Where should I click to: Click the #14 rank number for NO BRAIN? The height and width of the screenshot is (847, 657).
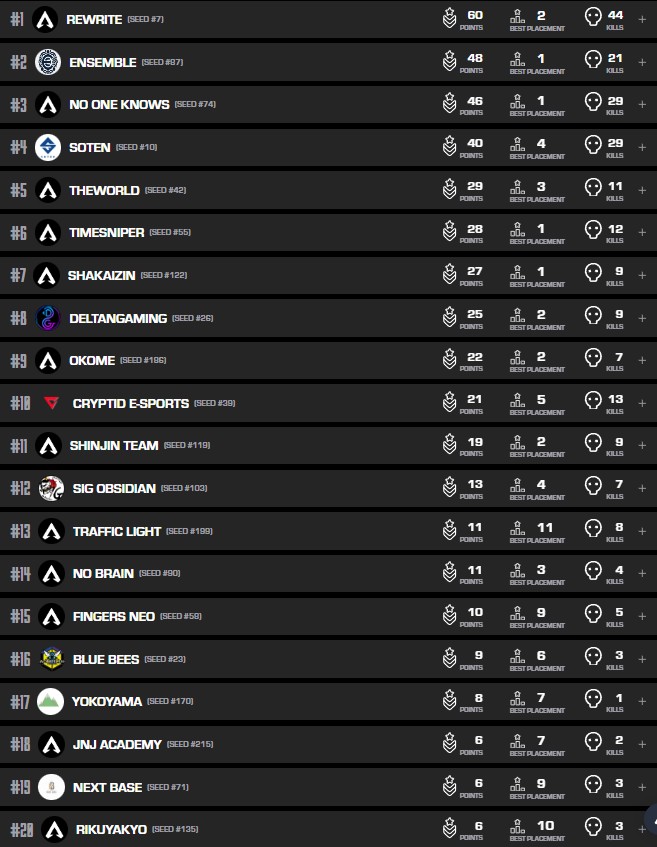[20, 573]
